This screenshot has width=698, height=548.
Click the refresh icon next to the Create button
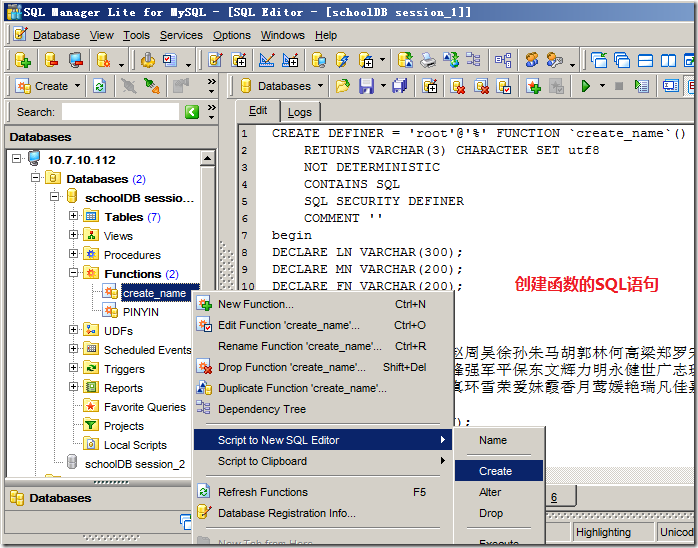point(99,86)
